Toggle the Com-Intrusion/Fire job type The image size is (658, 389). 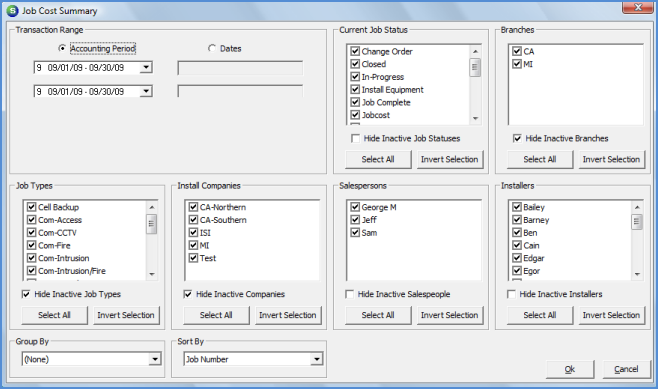point(31,271)
